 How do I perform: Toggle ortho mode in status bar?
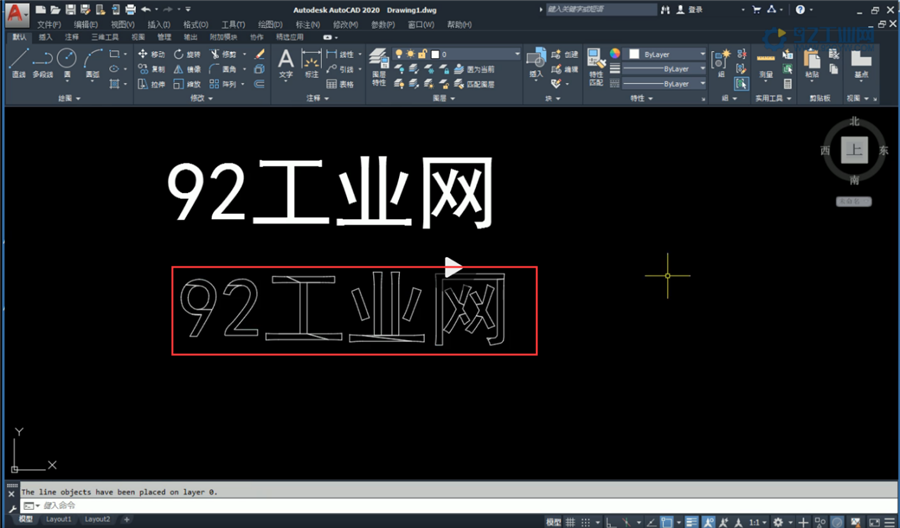click(x=611, y=522)
